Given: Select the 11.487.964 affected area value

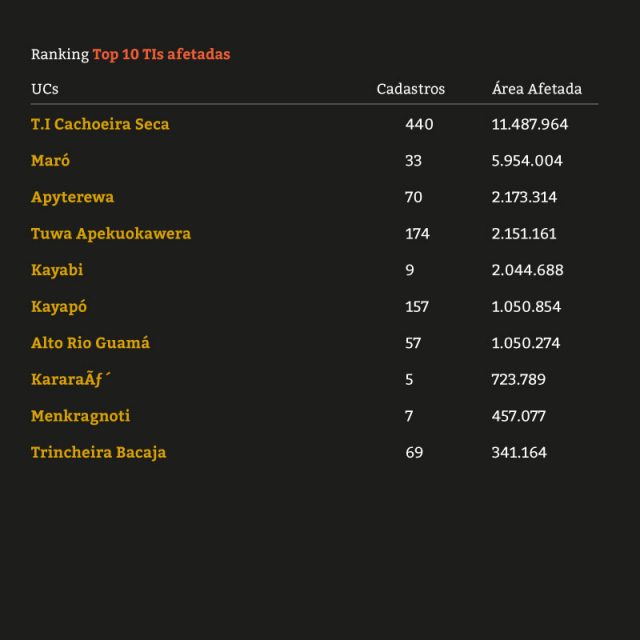Looking at the screenshot, I should click(530, 125).
